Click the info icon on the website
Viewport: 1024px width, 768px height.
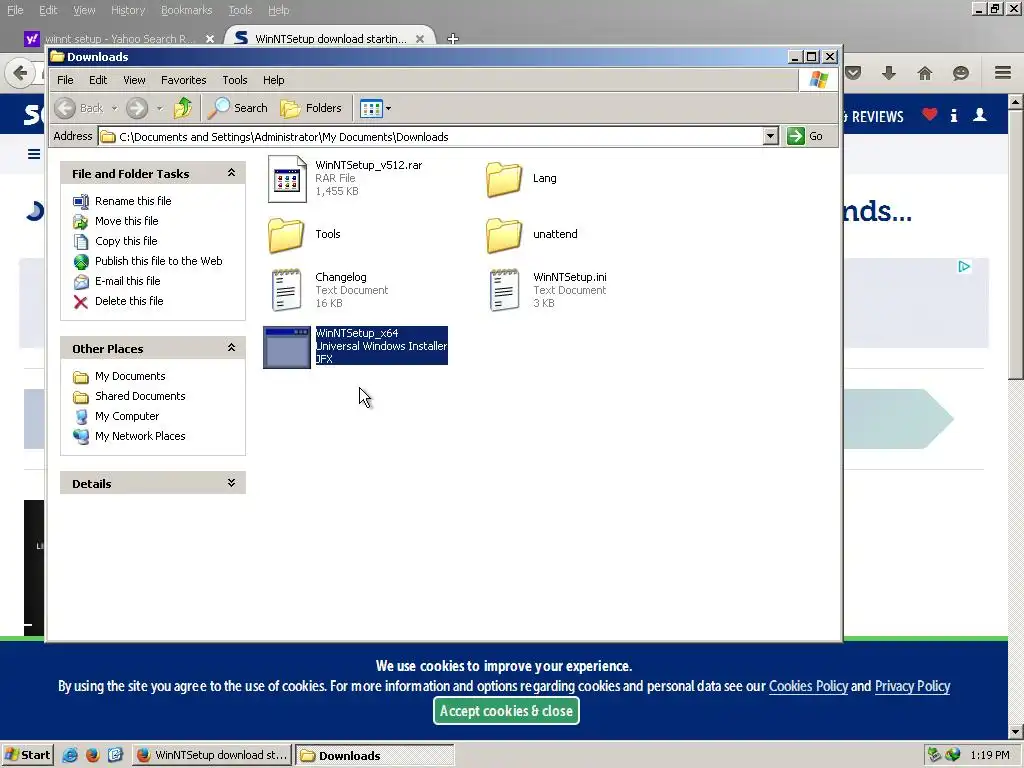954,116
